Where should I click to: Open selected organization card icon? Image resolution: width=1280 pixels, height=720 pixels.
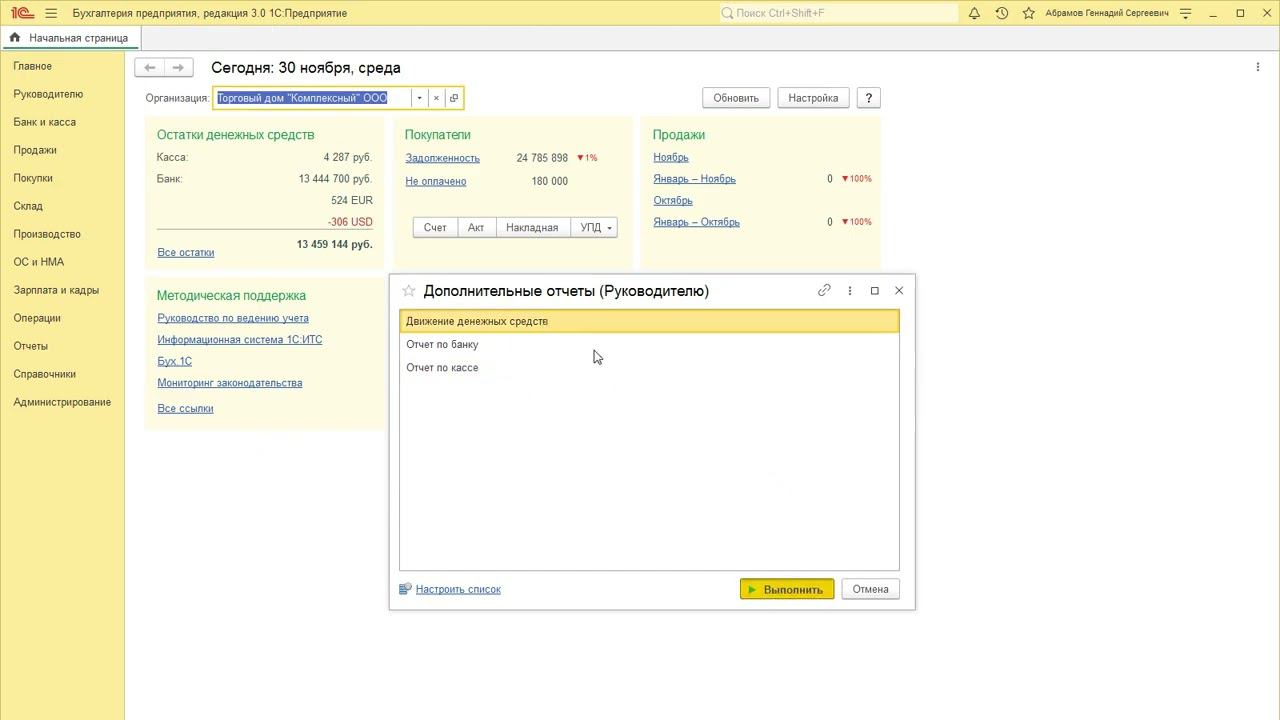[454, 98]
